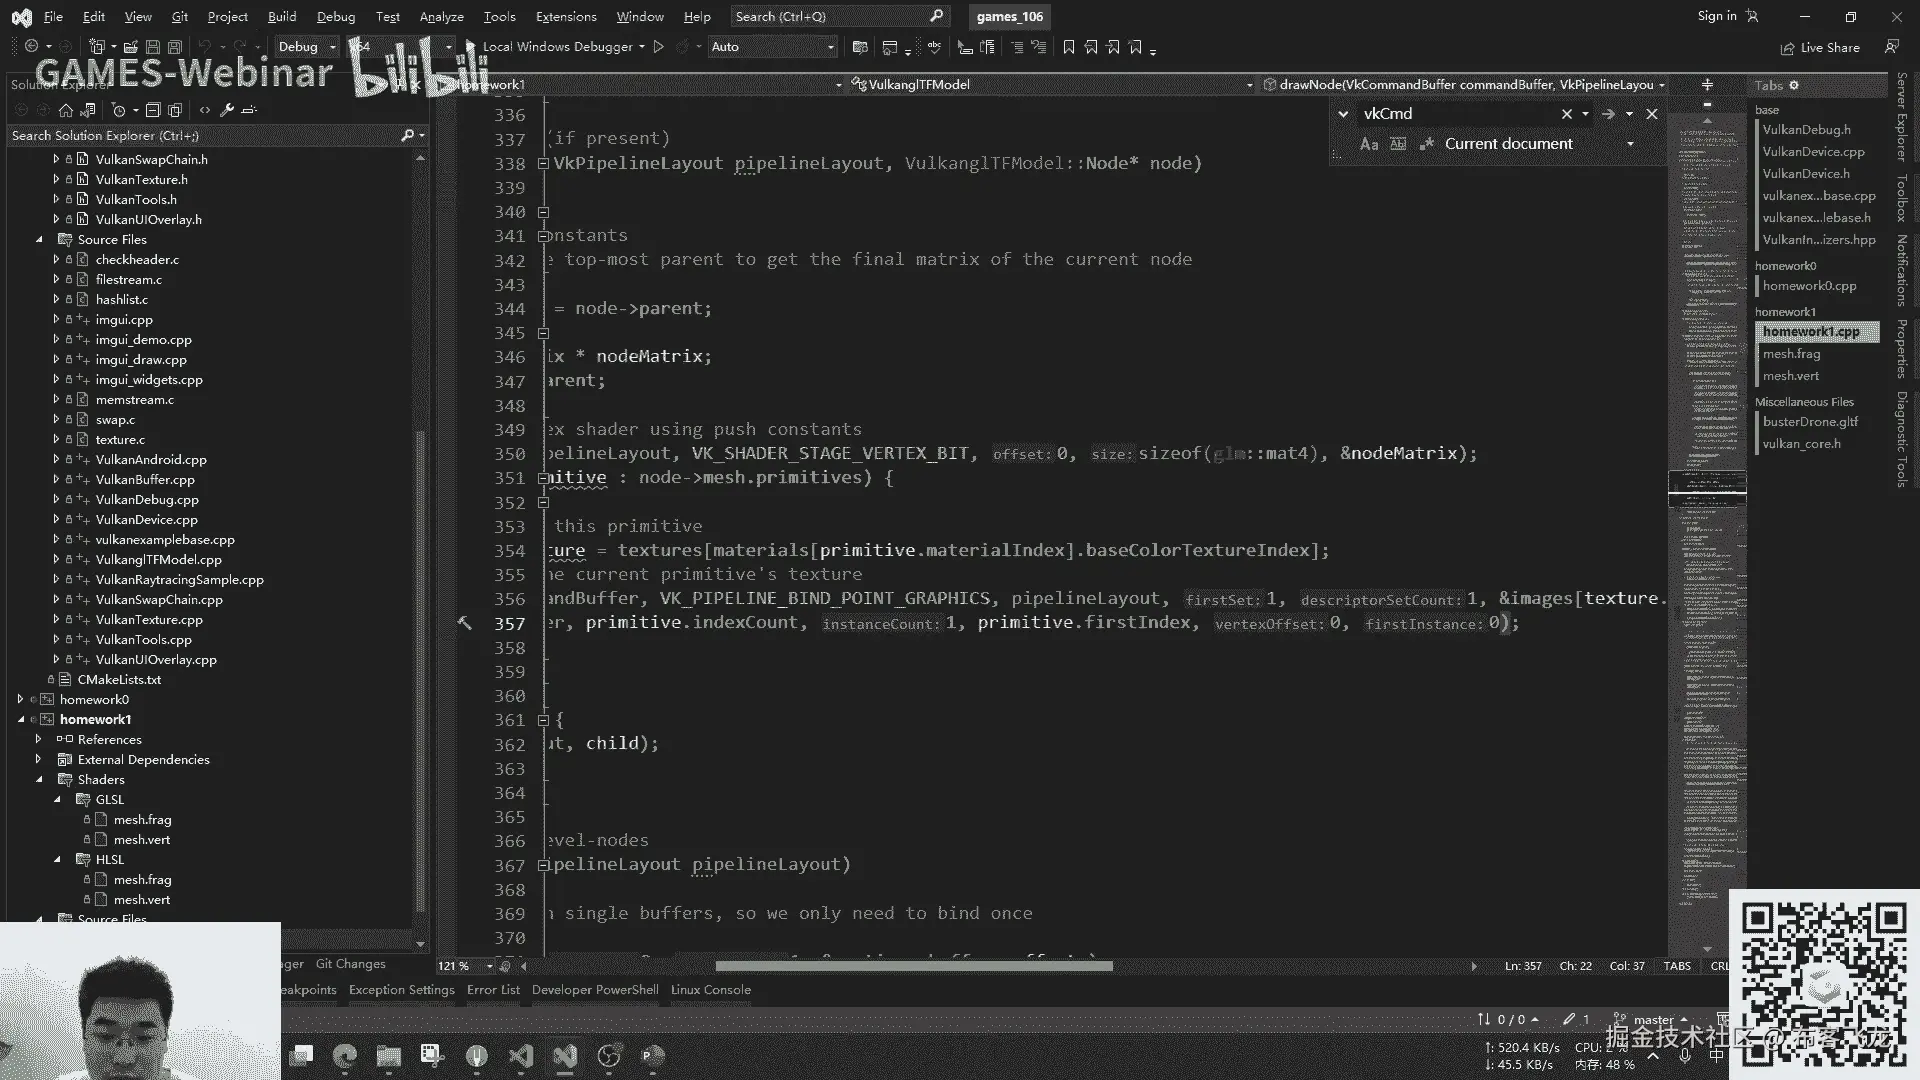
Task: Open the Tabs panel settings gear
Action: tap(1794, 85)
